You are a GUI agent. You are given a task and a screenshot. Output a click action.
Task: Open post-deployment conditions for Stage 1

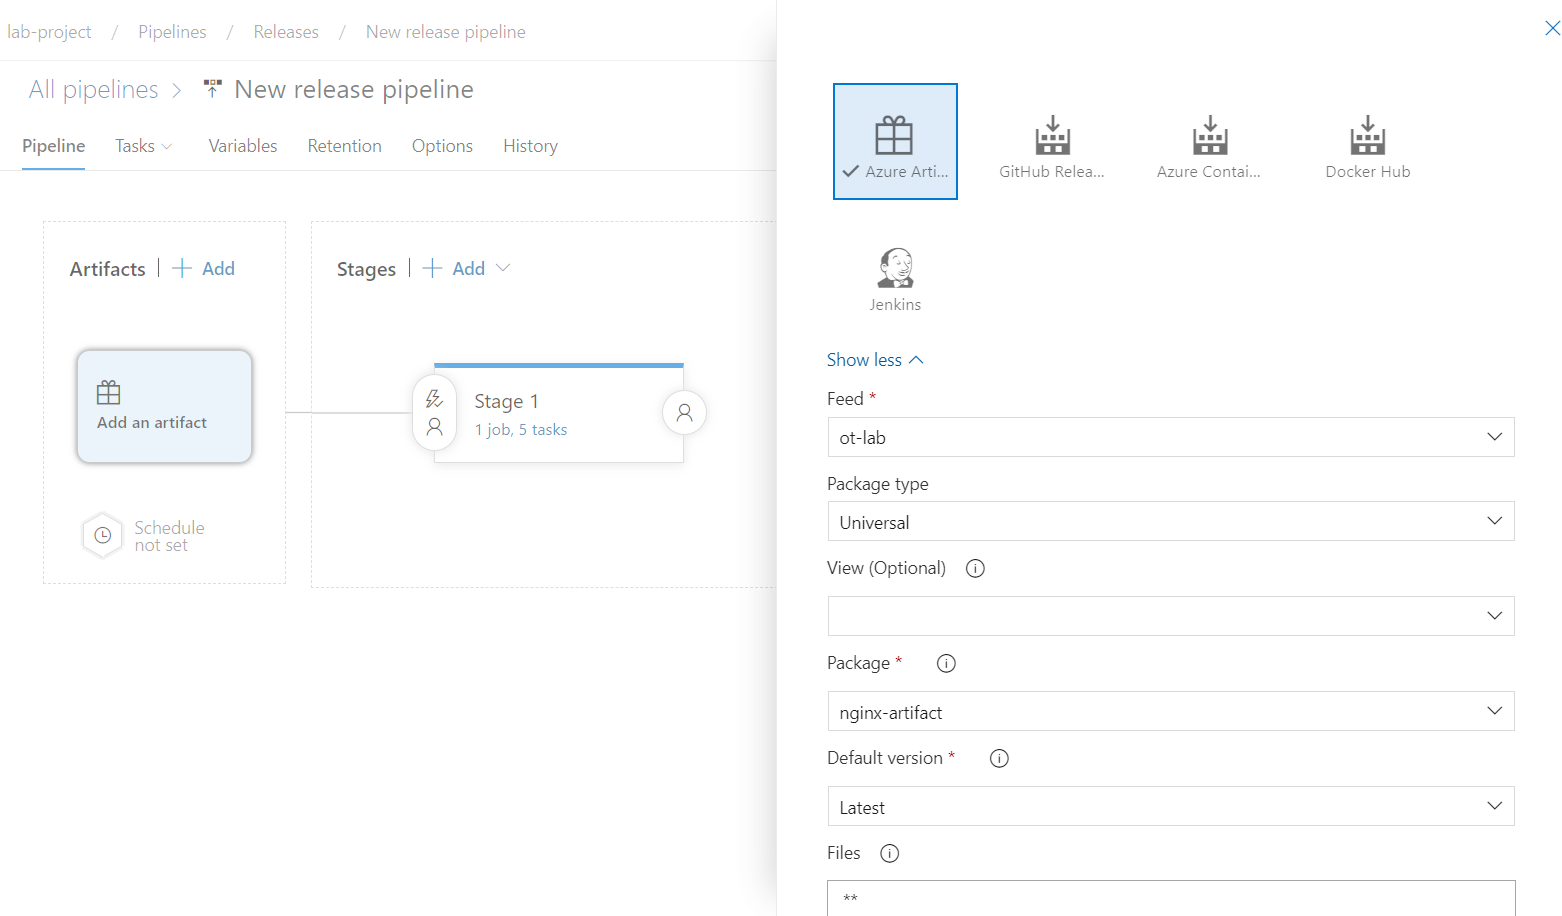point(685,412)
